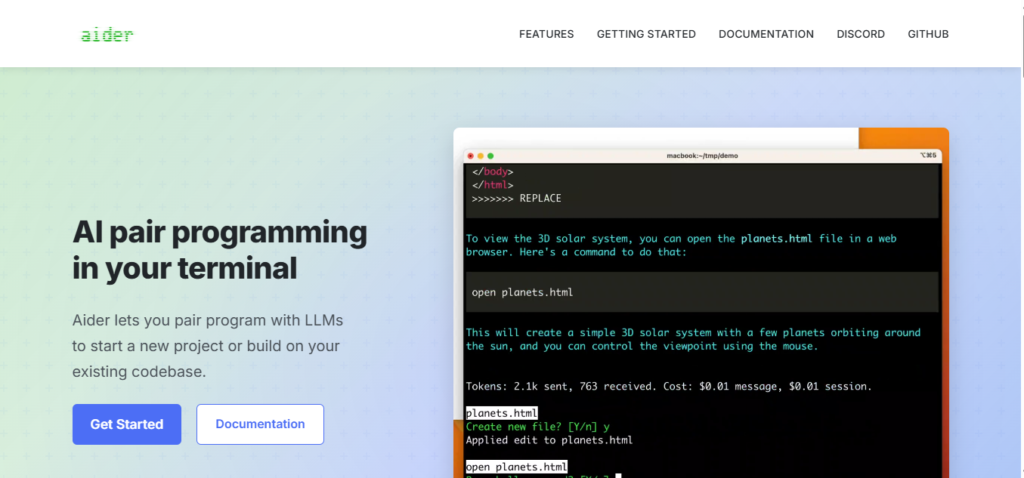Screen dimensions: 1024x478
Task: Open the Discord link in header
Action: (x=861, y=34)
